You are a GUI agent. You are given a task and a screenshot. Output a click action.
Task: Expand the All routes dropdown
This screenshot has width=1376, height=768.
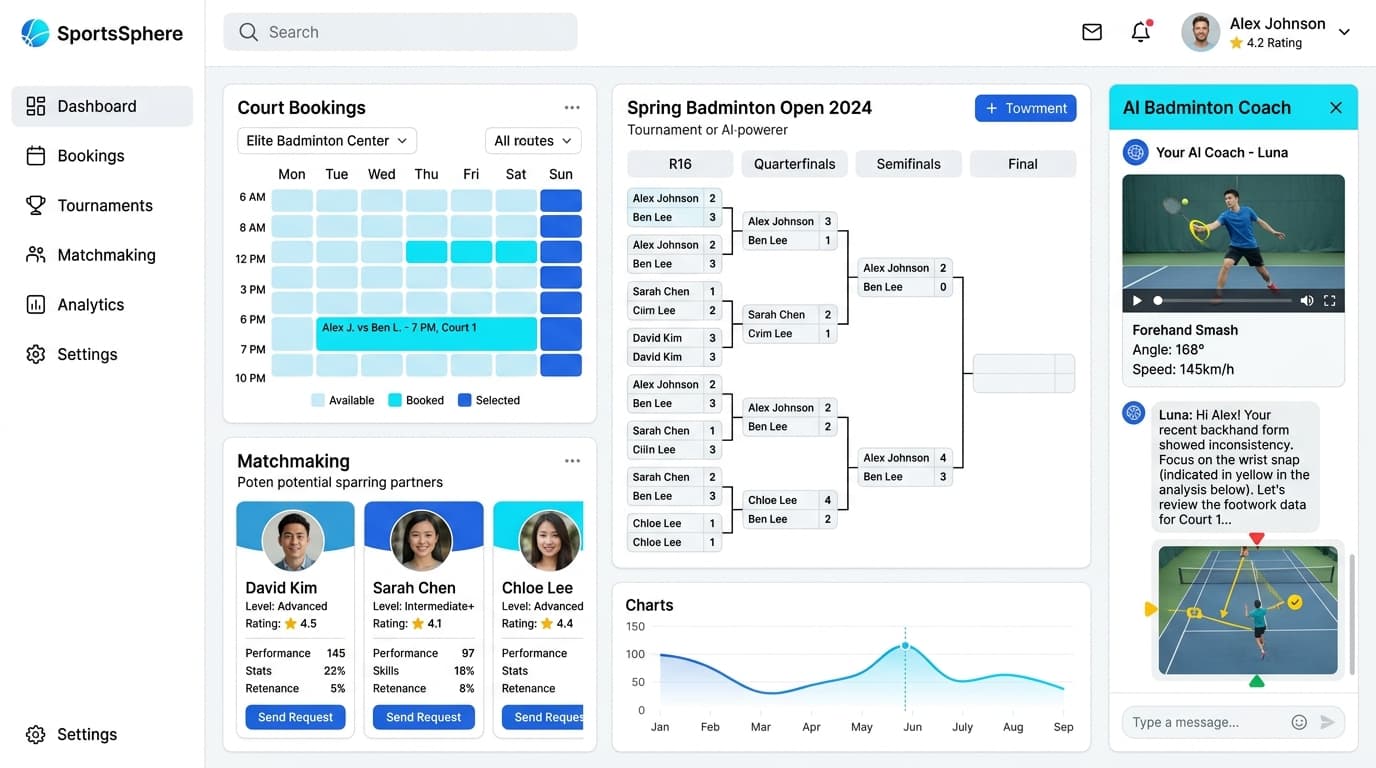[533, 141]
